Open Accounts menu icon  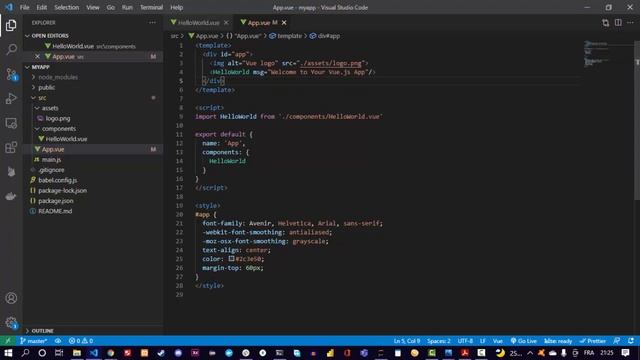pyautogui.click(x=11, y=298)
